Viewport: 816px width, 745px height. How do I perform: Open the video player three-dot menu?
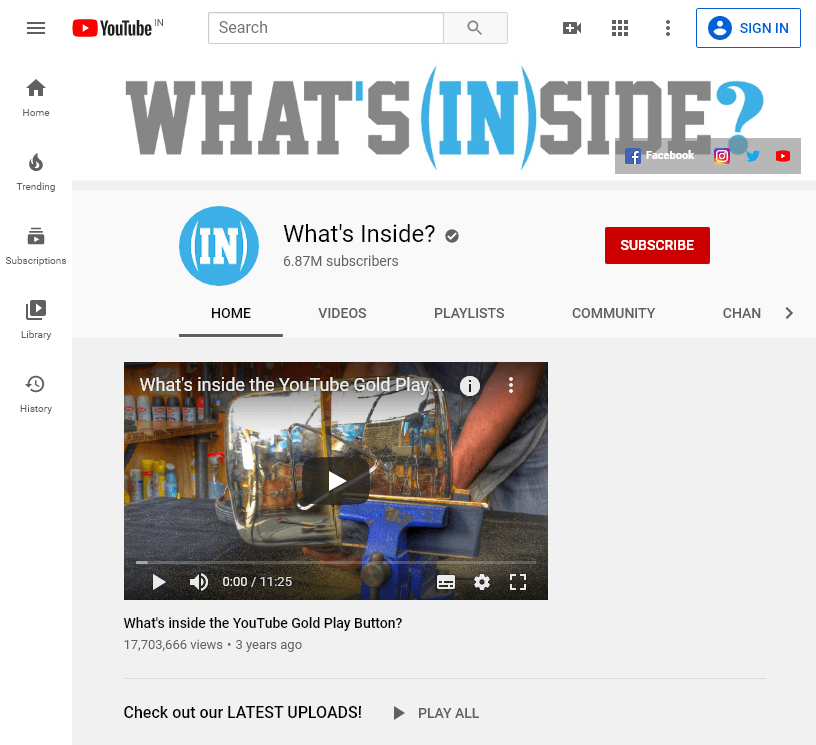pos(511,385)
